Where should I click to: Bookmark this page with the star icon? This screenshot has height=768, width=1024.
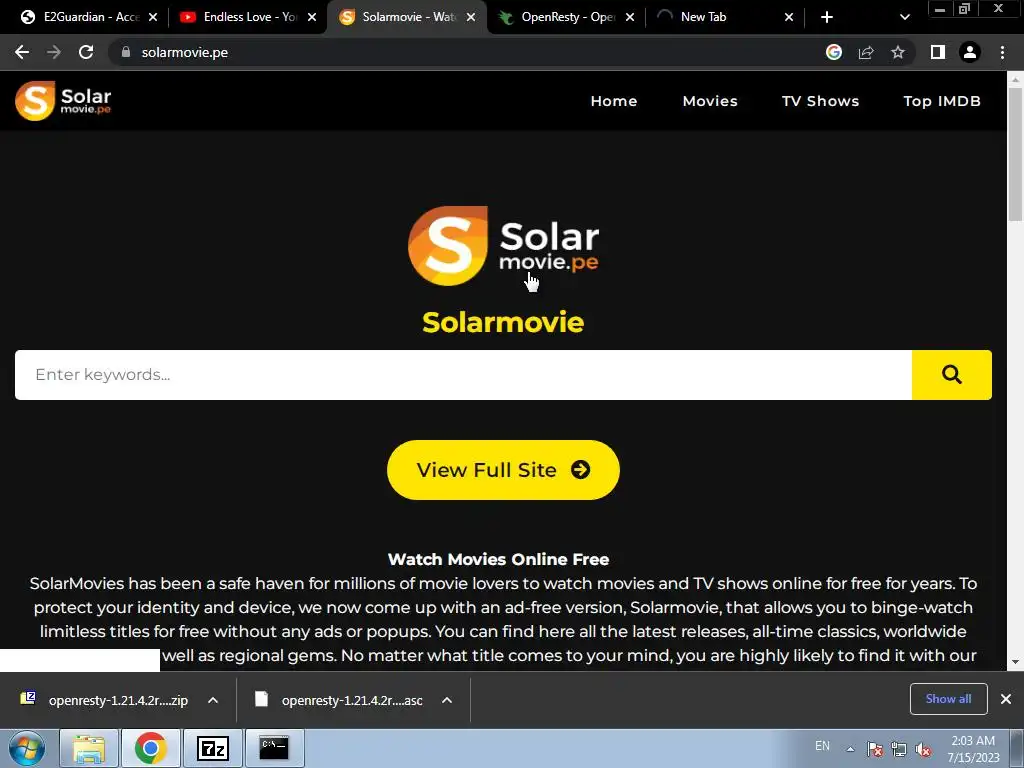point(898,52)
